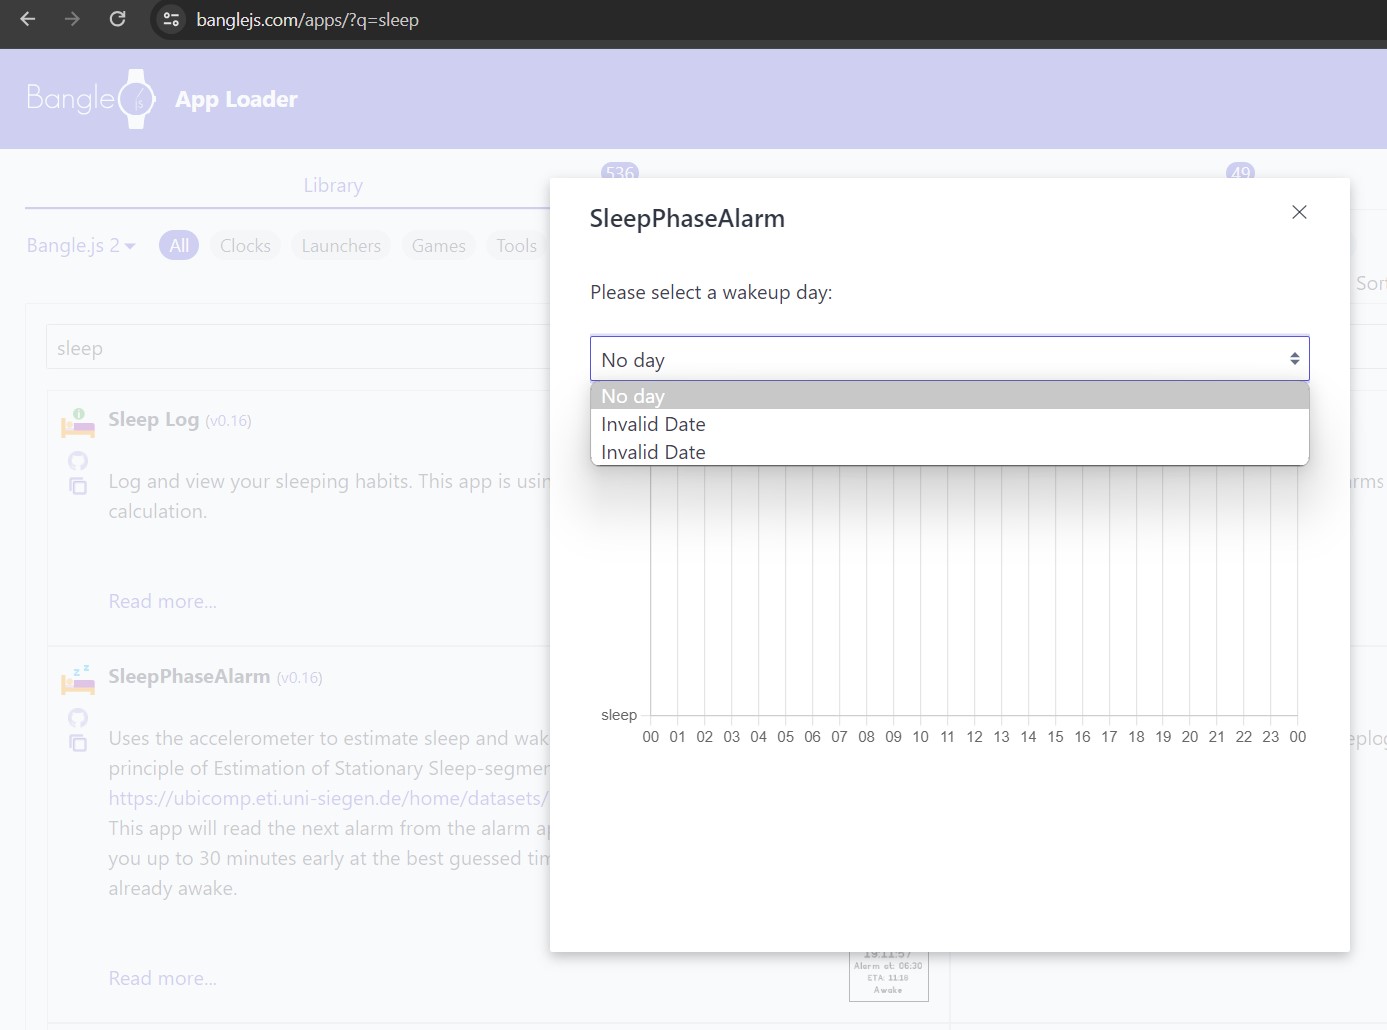Click the browser forward arrow
Viewport: 1387px width, 1030px height.
(x=72, y=19)
